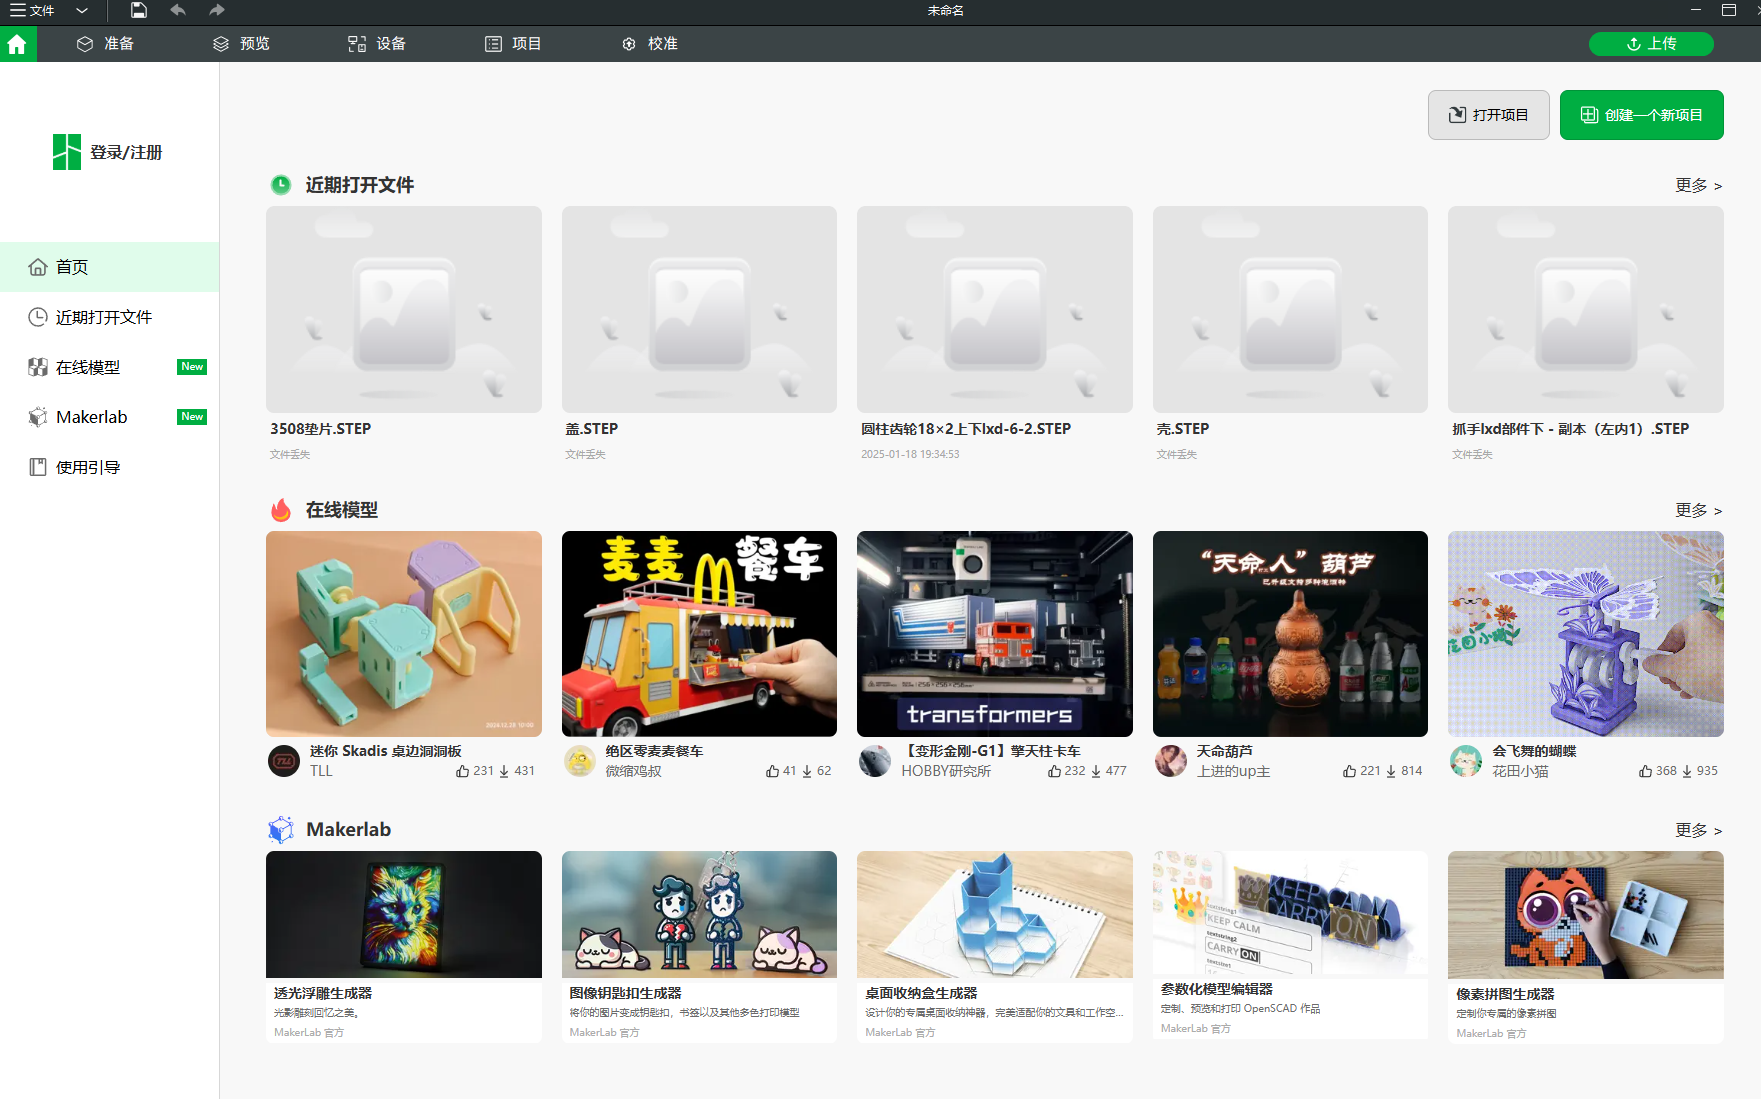Open 圆柱齿轮18×2上下lxd-6-2.STEP thumbnail
This screenshot has height=1099, width=1761.
coord(995,309)
